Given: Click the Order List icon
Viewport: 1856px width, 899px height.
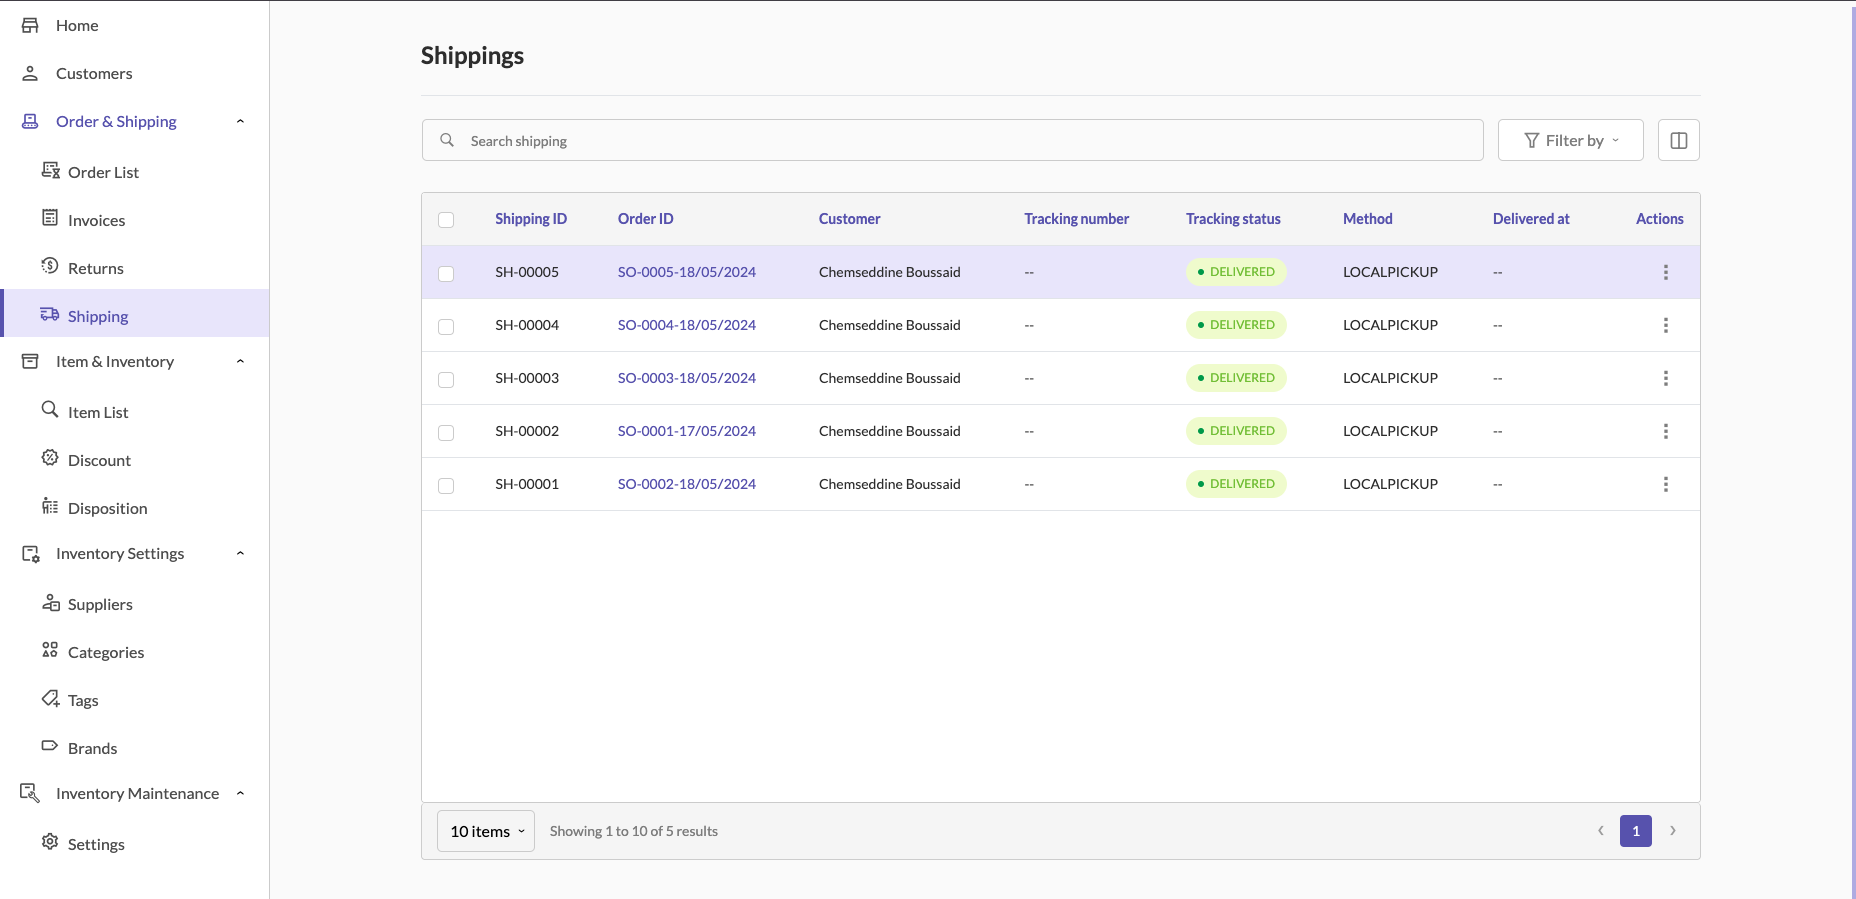Looking at the screenshot, I should click(50, 170).
